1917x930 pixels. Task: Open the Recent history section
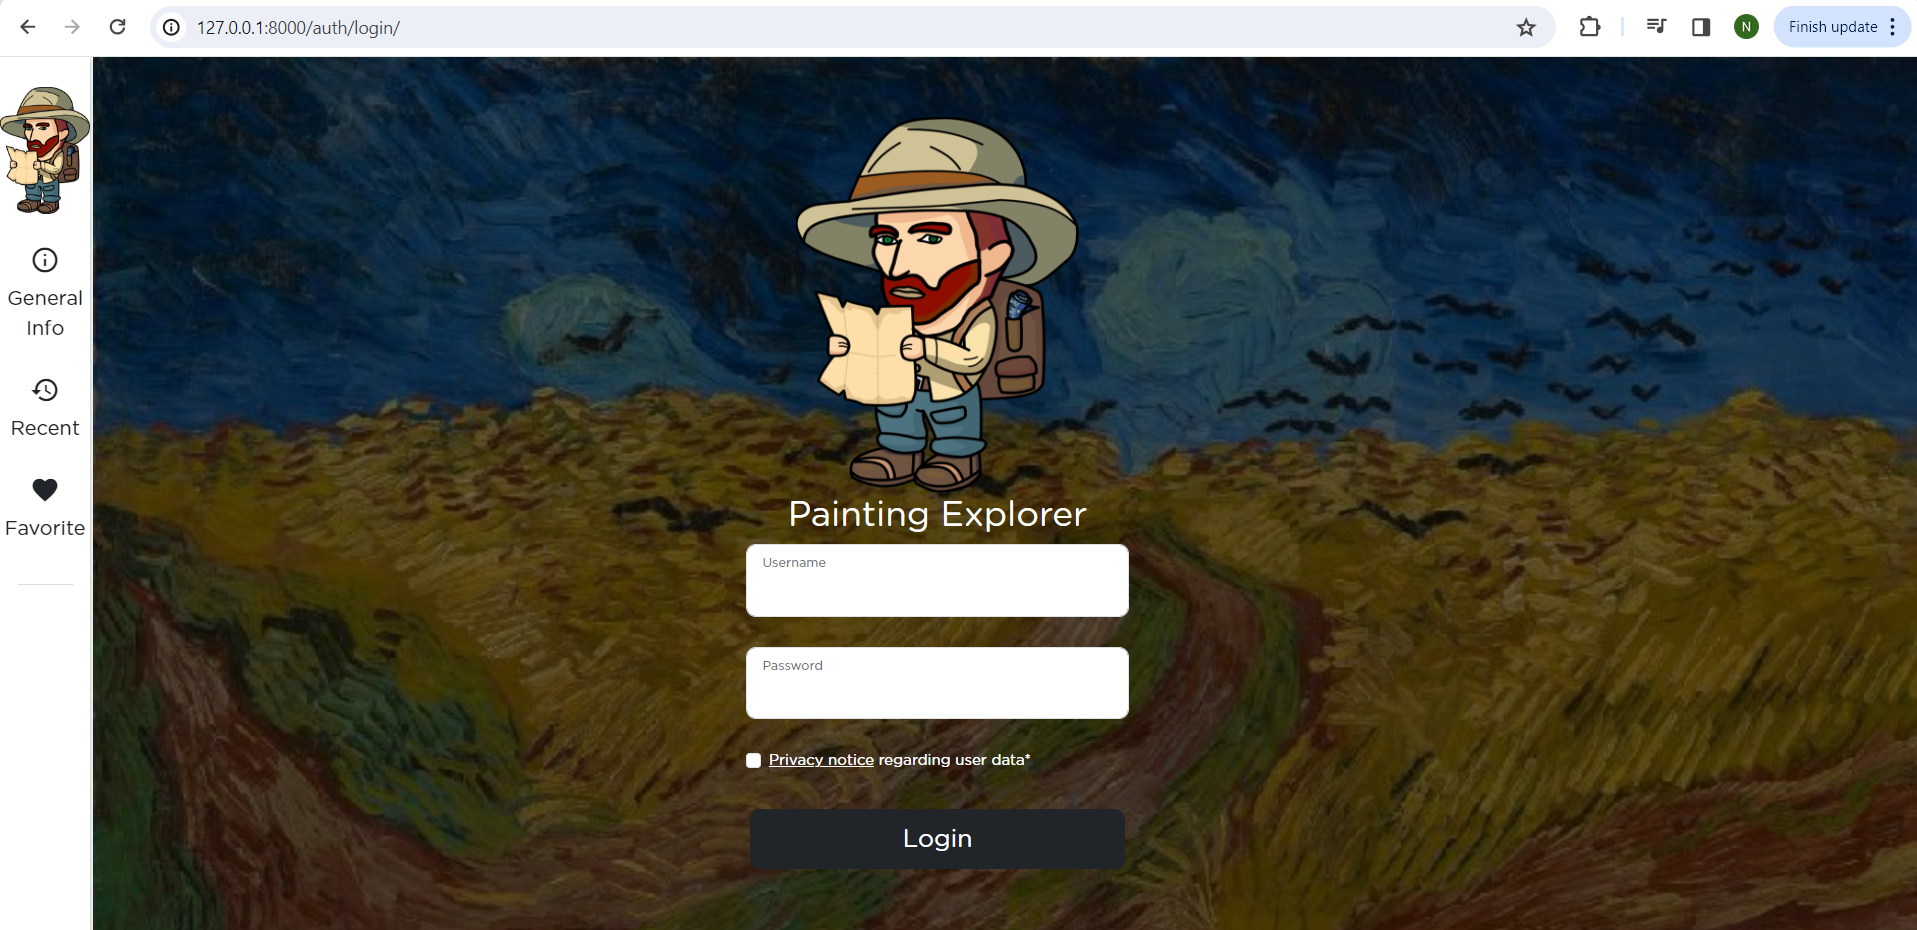(x=45, y=408)
